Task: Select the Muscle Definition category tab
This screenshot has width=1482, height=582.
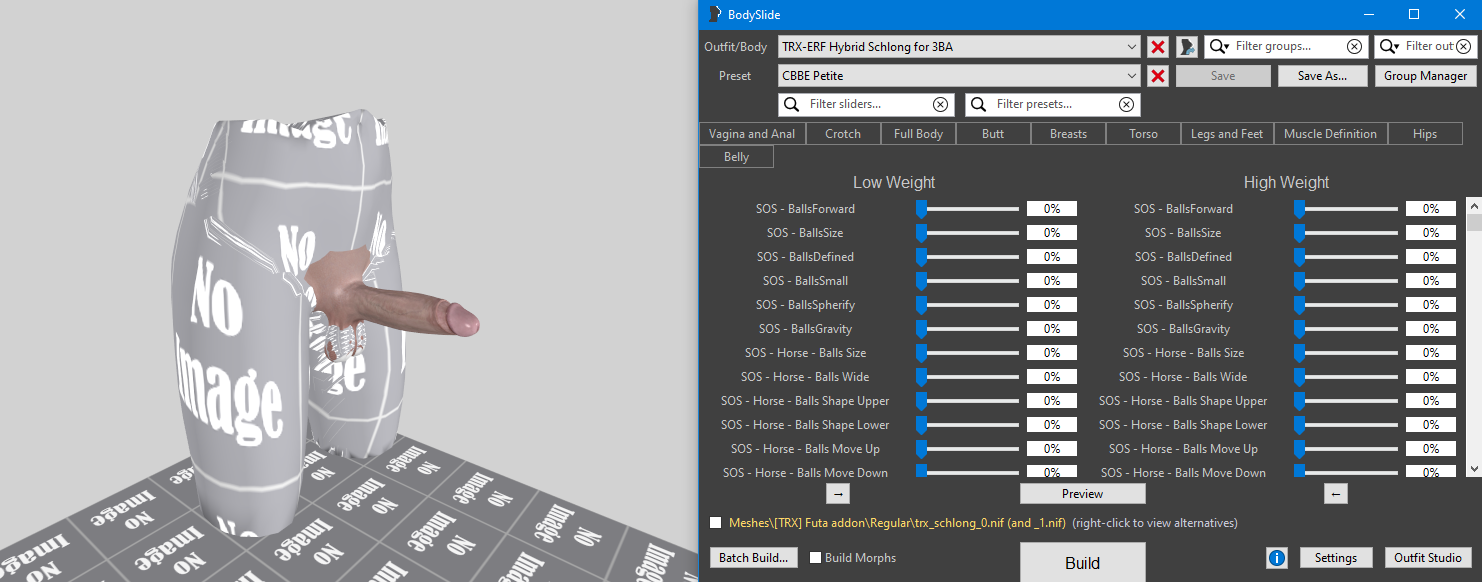Action: (x=1330, y=134)
